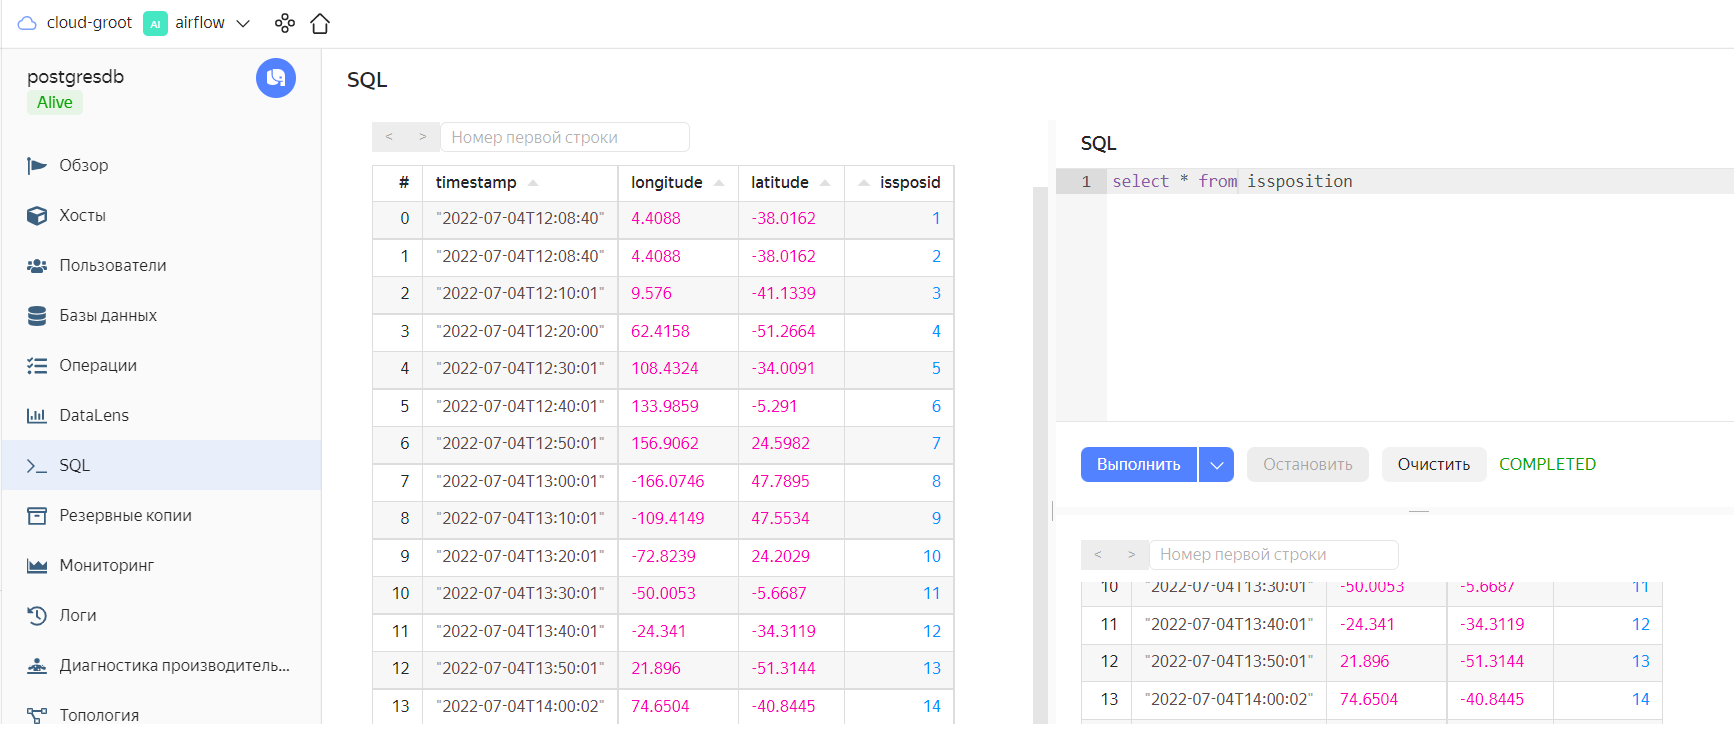Click the Пользователи people icon
Screen dimensions: 1734x750
[37, 265]
